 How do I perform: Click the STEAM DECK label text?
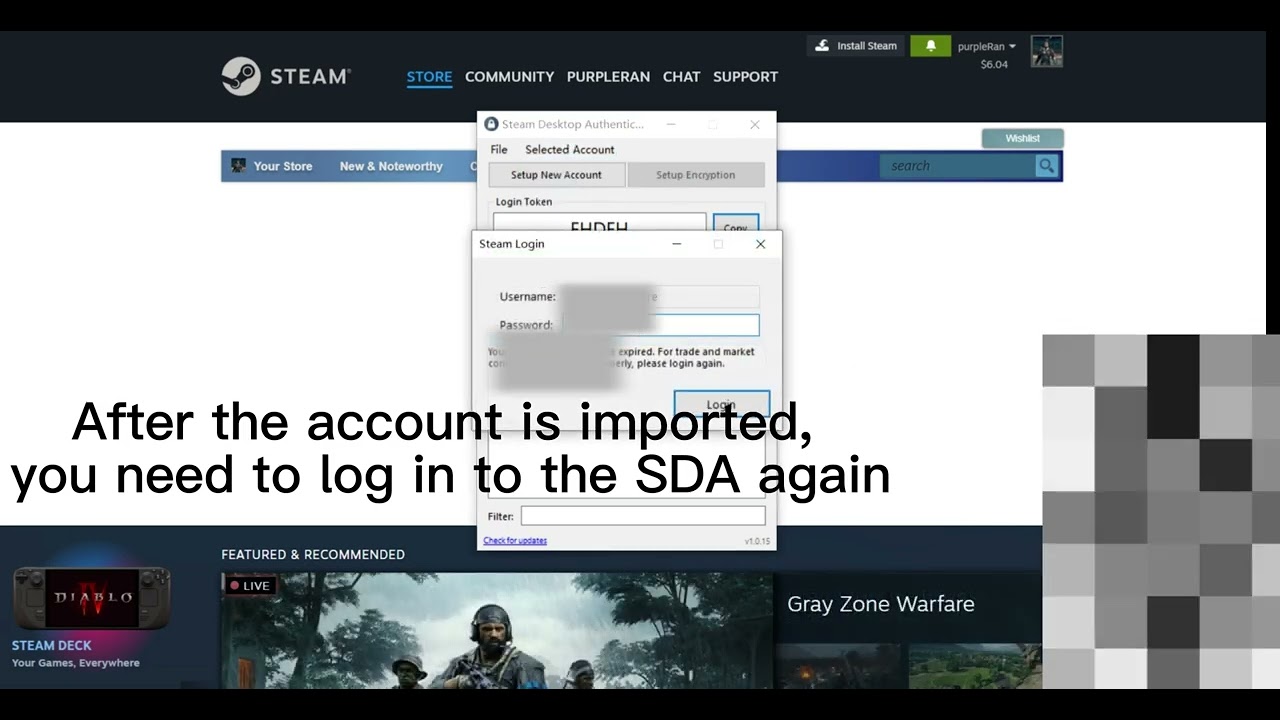51,646
